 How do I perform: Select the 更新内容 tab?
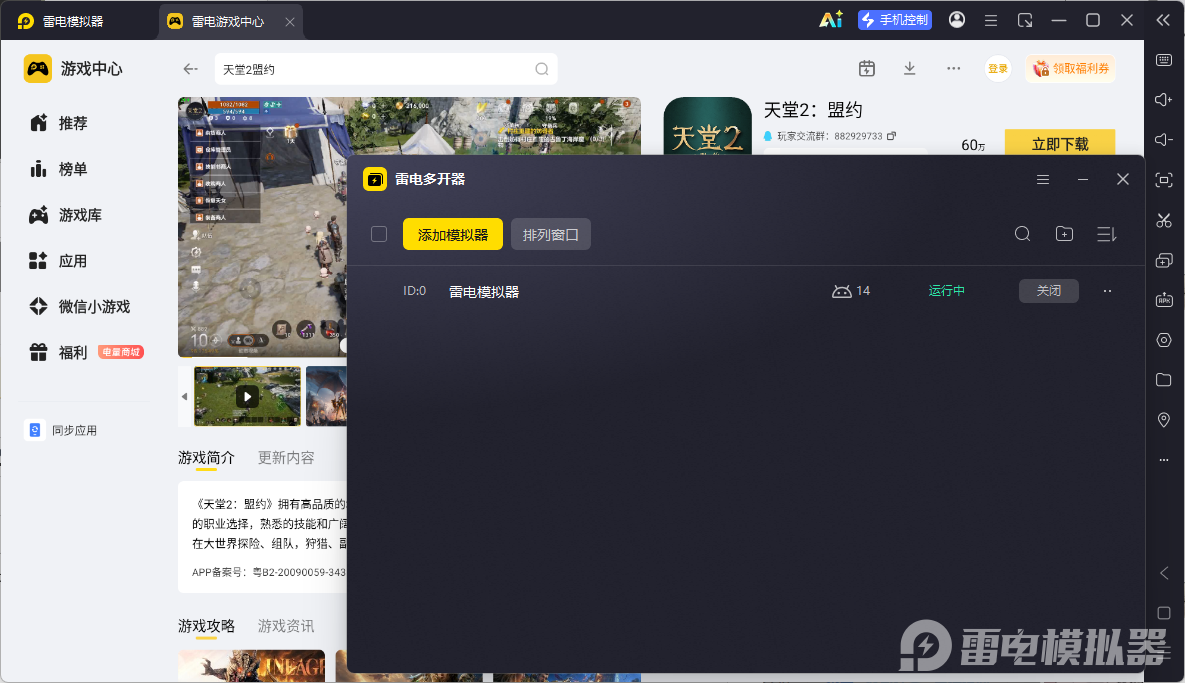click(286, 458)
